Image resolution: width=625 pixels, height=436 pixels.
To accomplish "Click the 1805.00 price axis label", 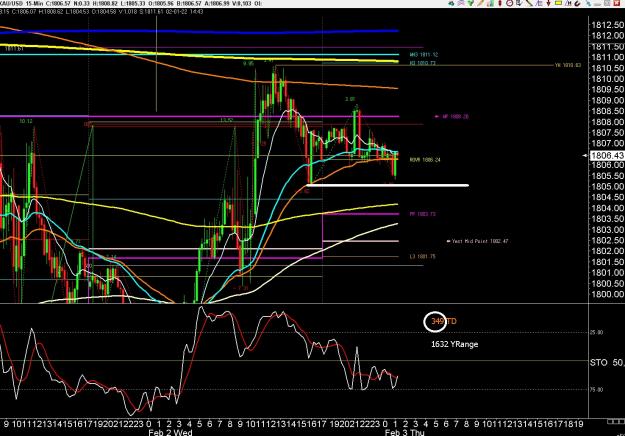I will pyautogui.click(x=607, y=187).
